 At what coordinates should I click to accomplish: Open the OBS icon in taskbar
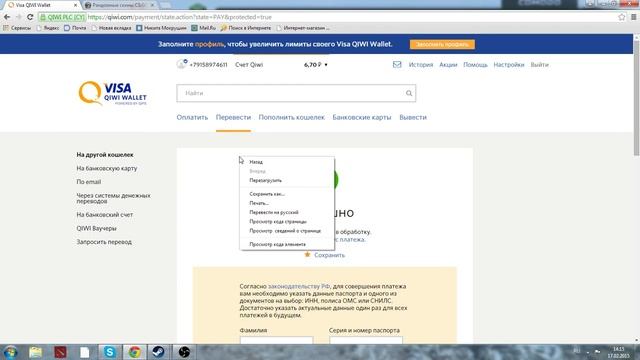pos(184,352)
